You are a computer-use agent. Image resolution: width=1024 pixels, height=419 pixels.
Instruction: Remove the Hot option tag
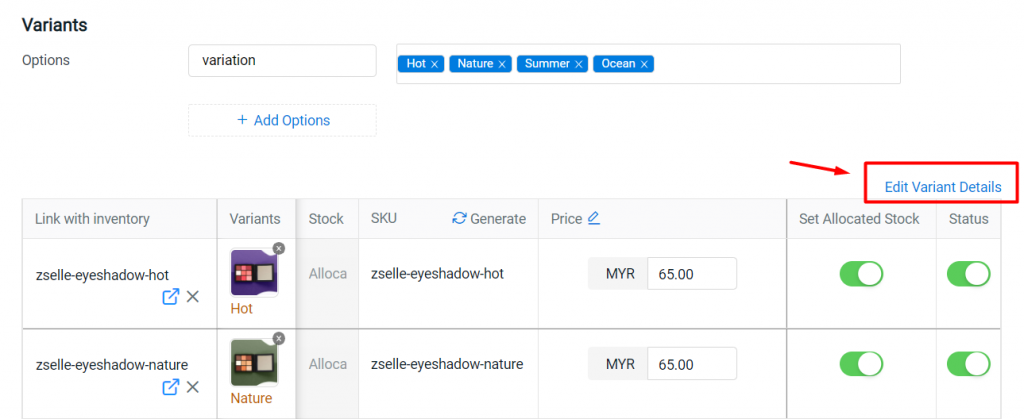[434, 64]
